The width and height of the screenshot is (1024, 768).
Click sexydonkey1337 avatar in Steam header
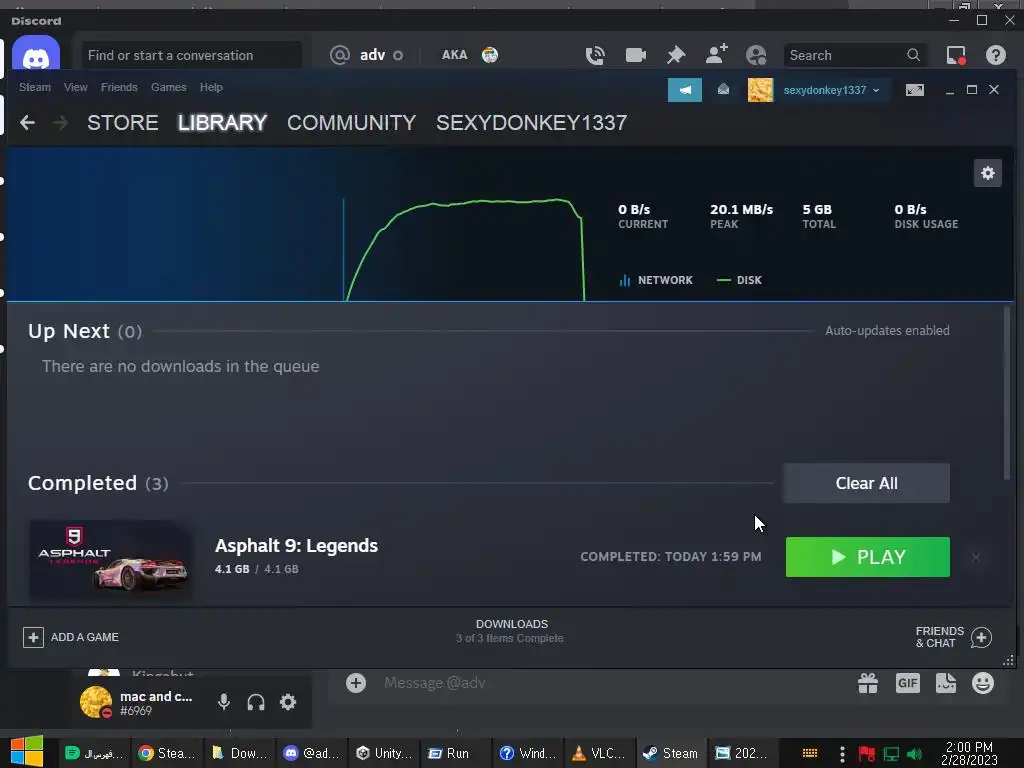point(760,90)
